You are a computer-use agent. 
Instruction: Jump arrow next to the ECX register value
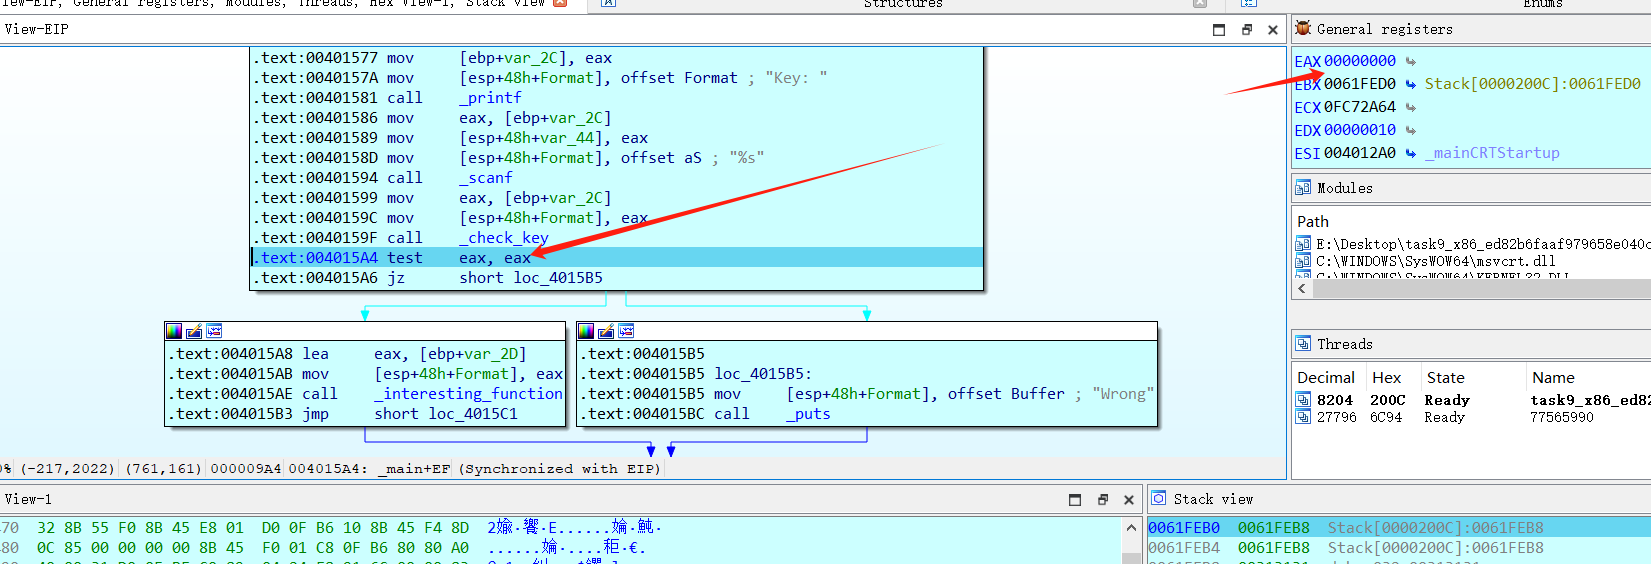[x=1411, y=107]
